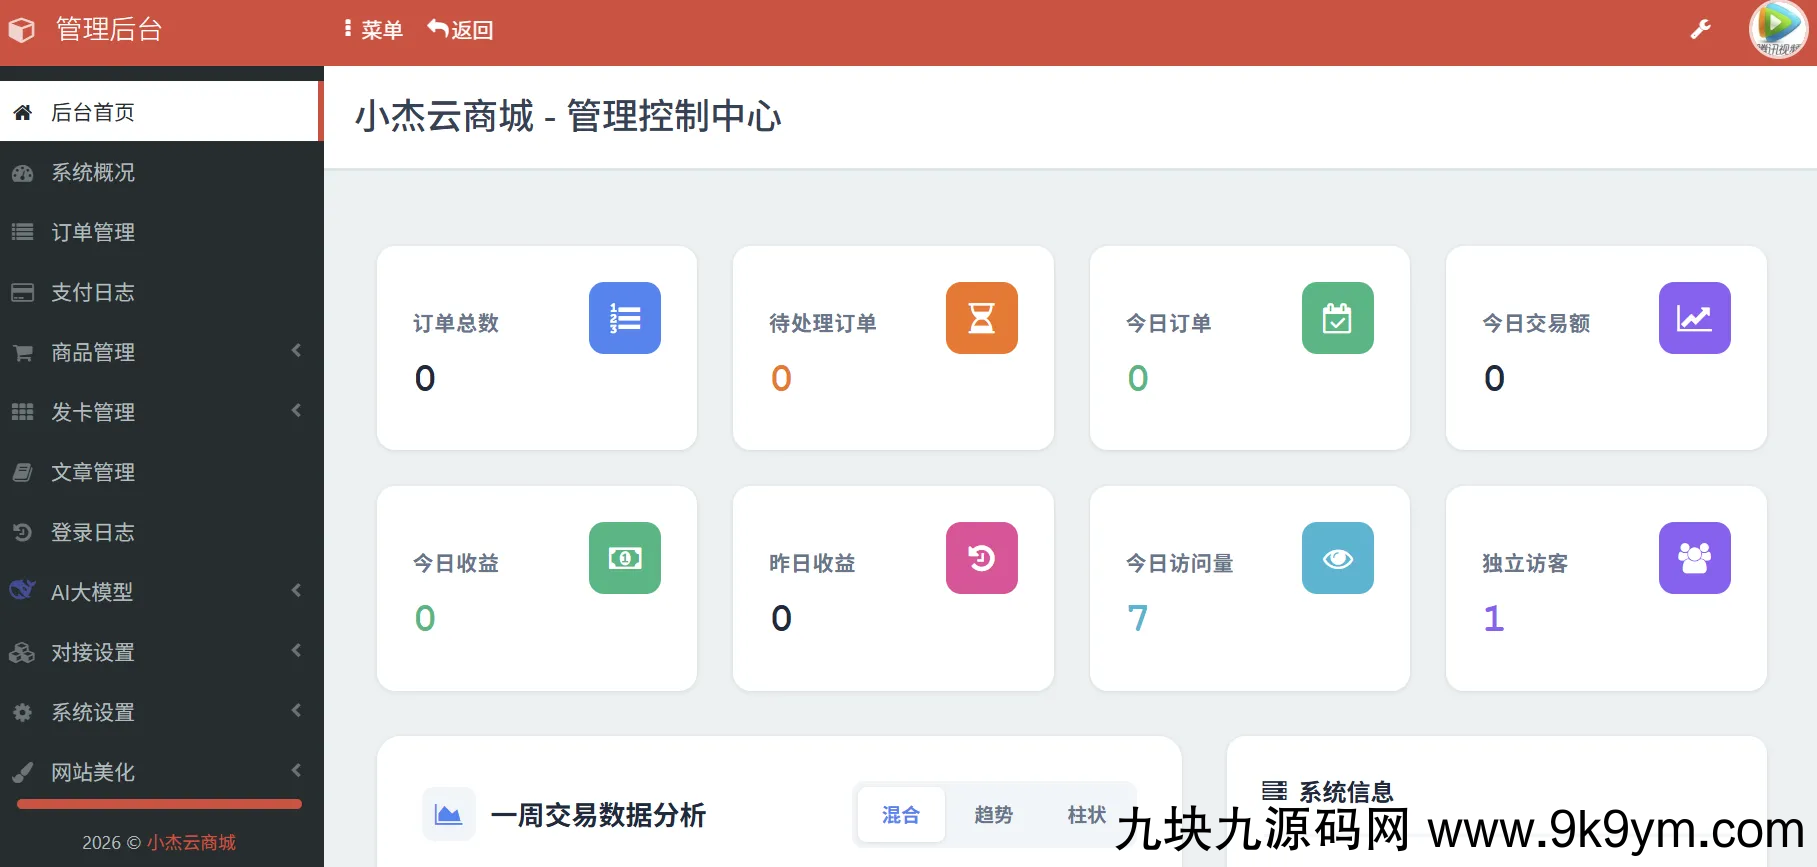Click the green cash today's income icon
This screenshot has width=1817, height=867.
625,558
